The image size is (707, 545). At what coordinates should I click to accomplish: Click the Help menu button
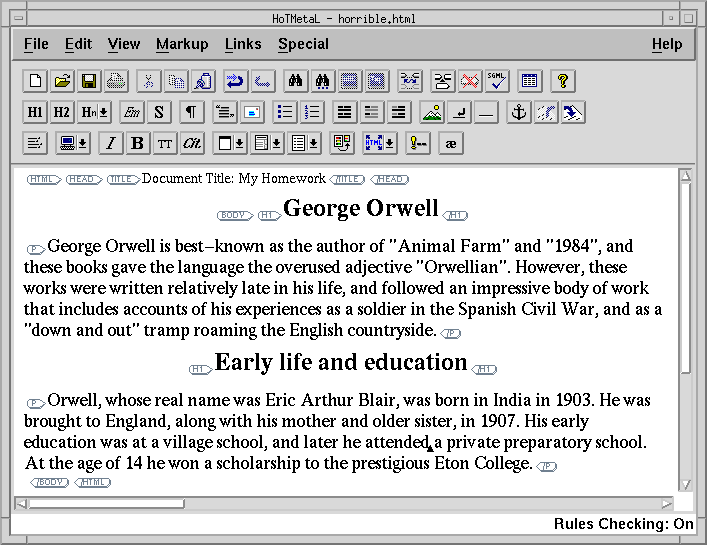(666, 44)
